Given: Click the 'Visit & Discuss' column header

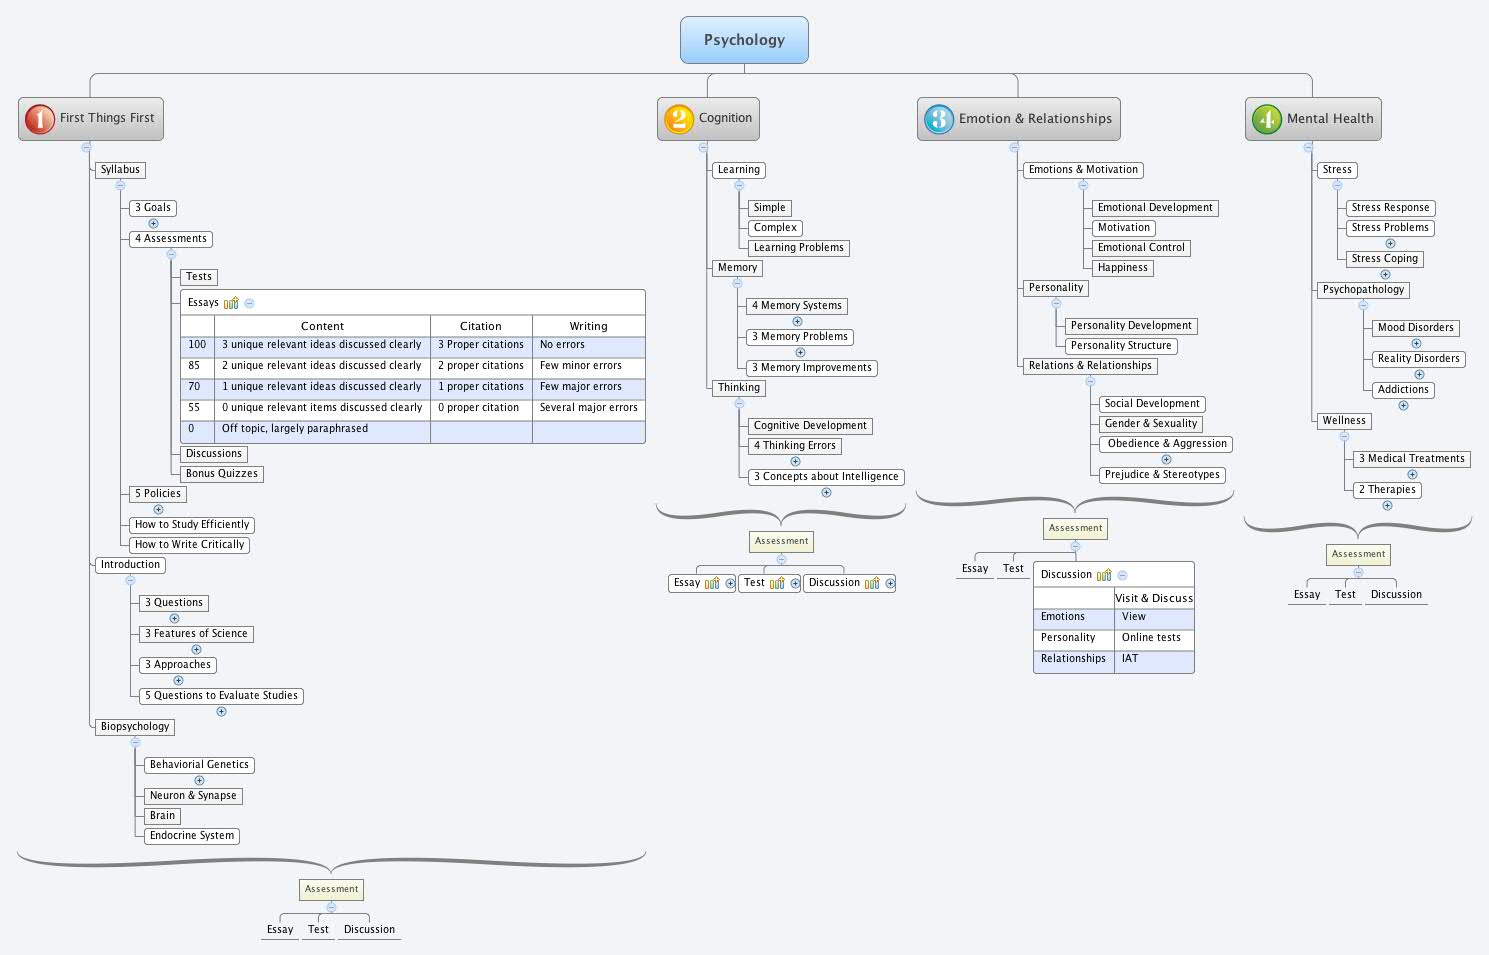Looking at the screenshot, I should coord(1154,598).
